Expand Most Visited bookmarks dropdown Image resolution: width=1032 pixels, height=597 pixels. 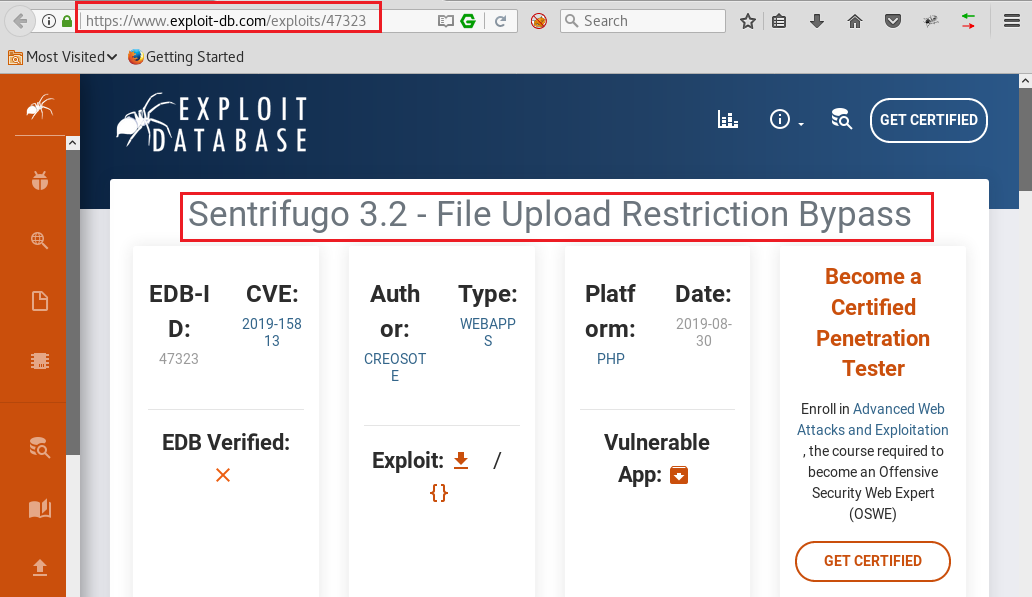click(63, 57)
